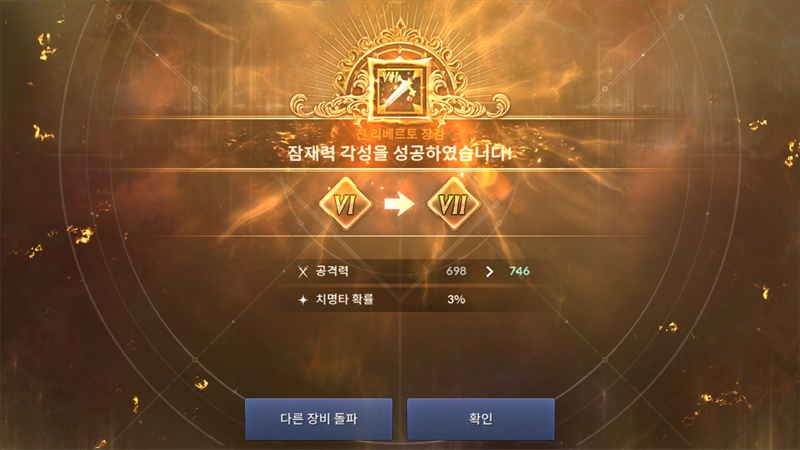
Task: Click the arrow between VI and VII badges
Action: tap(399, 204)
